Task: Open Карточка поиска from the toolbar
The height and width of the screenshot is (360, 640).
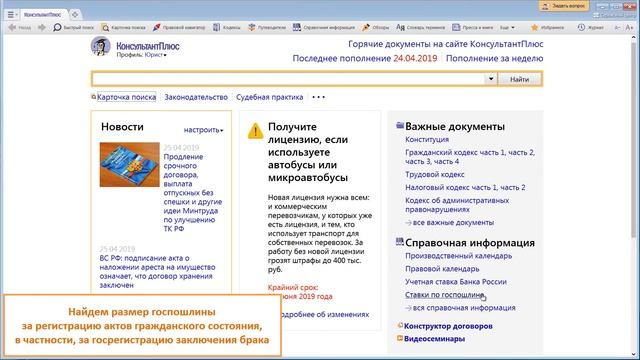Action: pos(124,27)
